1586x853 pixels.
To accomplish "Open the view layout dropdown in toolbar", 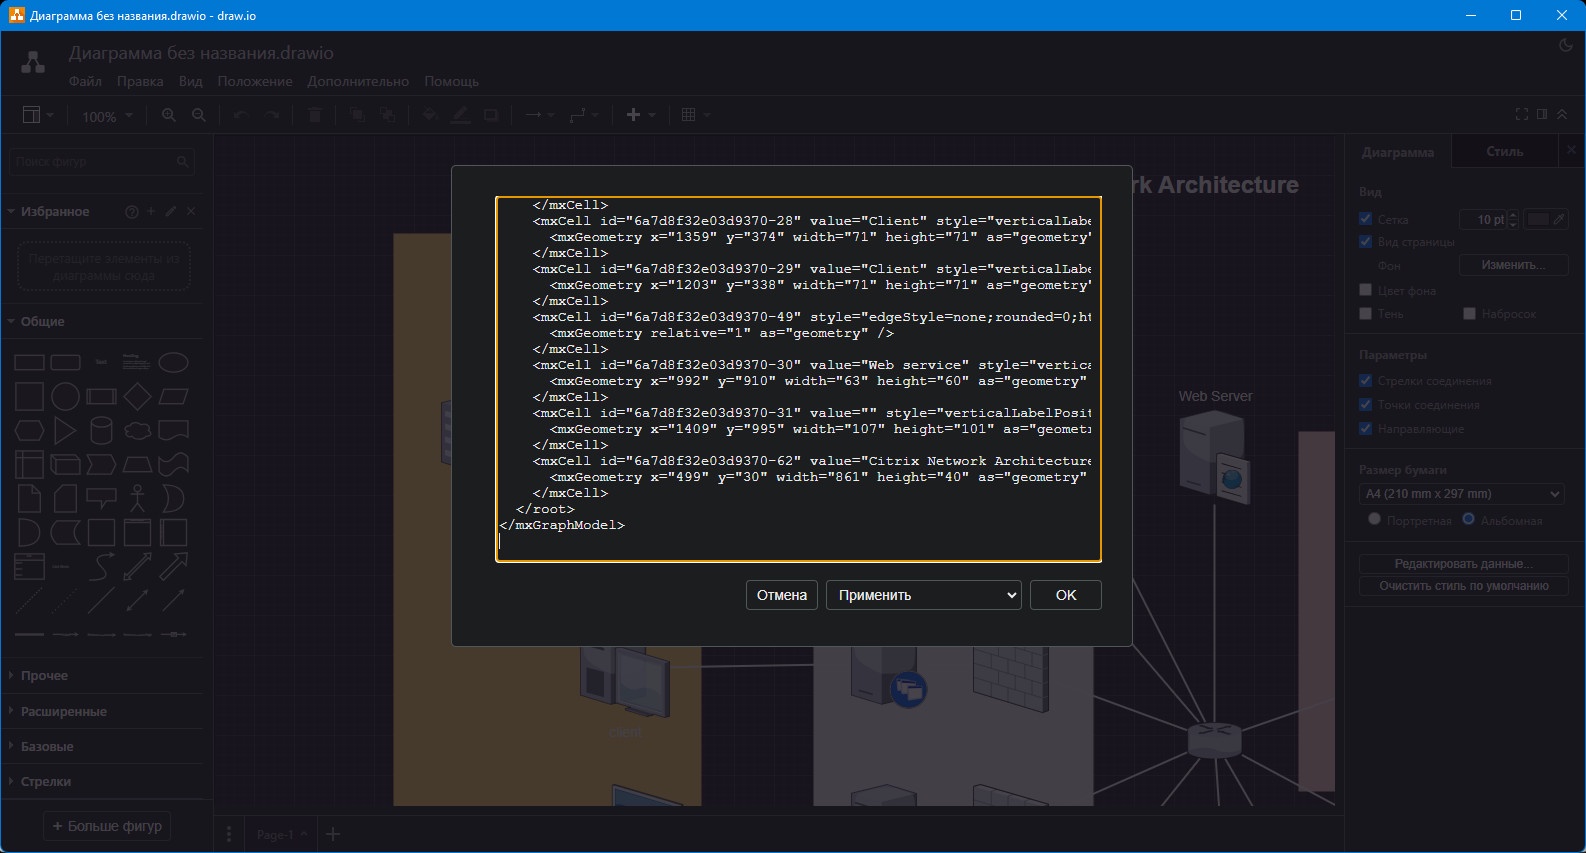I will (x=38, y=115).
